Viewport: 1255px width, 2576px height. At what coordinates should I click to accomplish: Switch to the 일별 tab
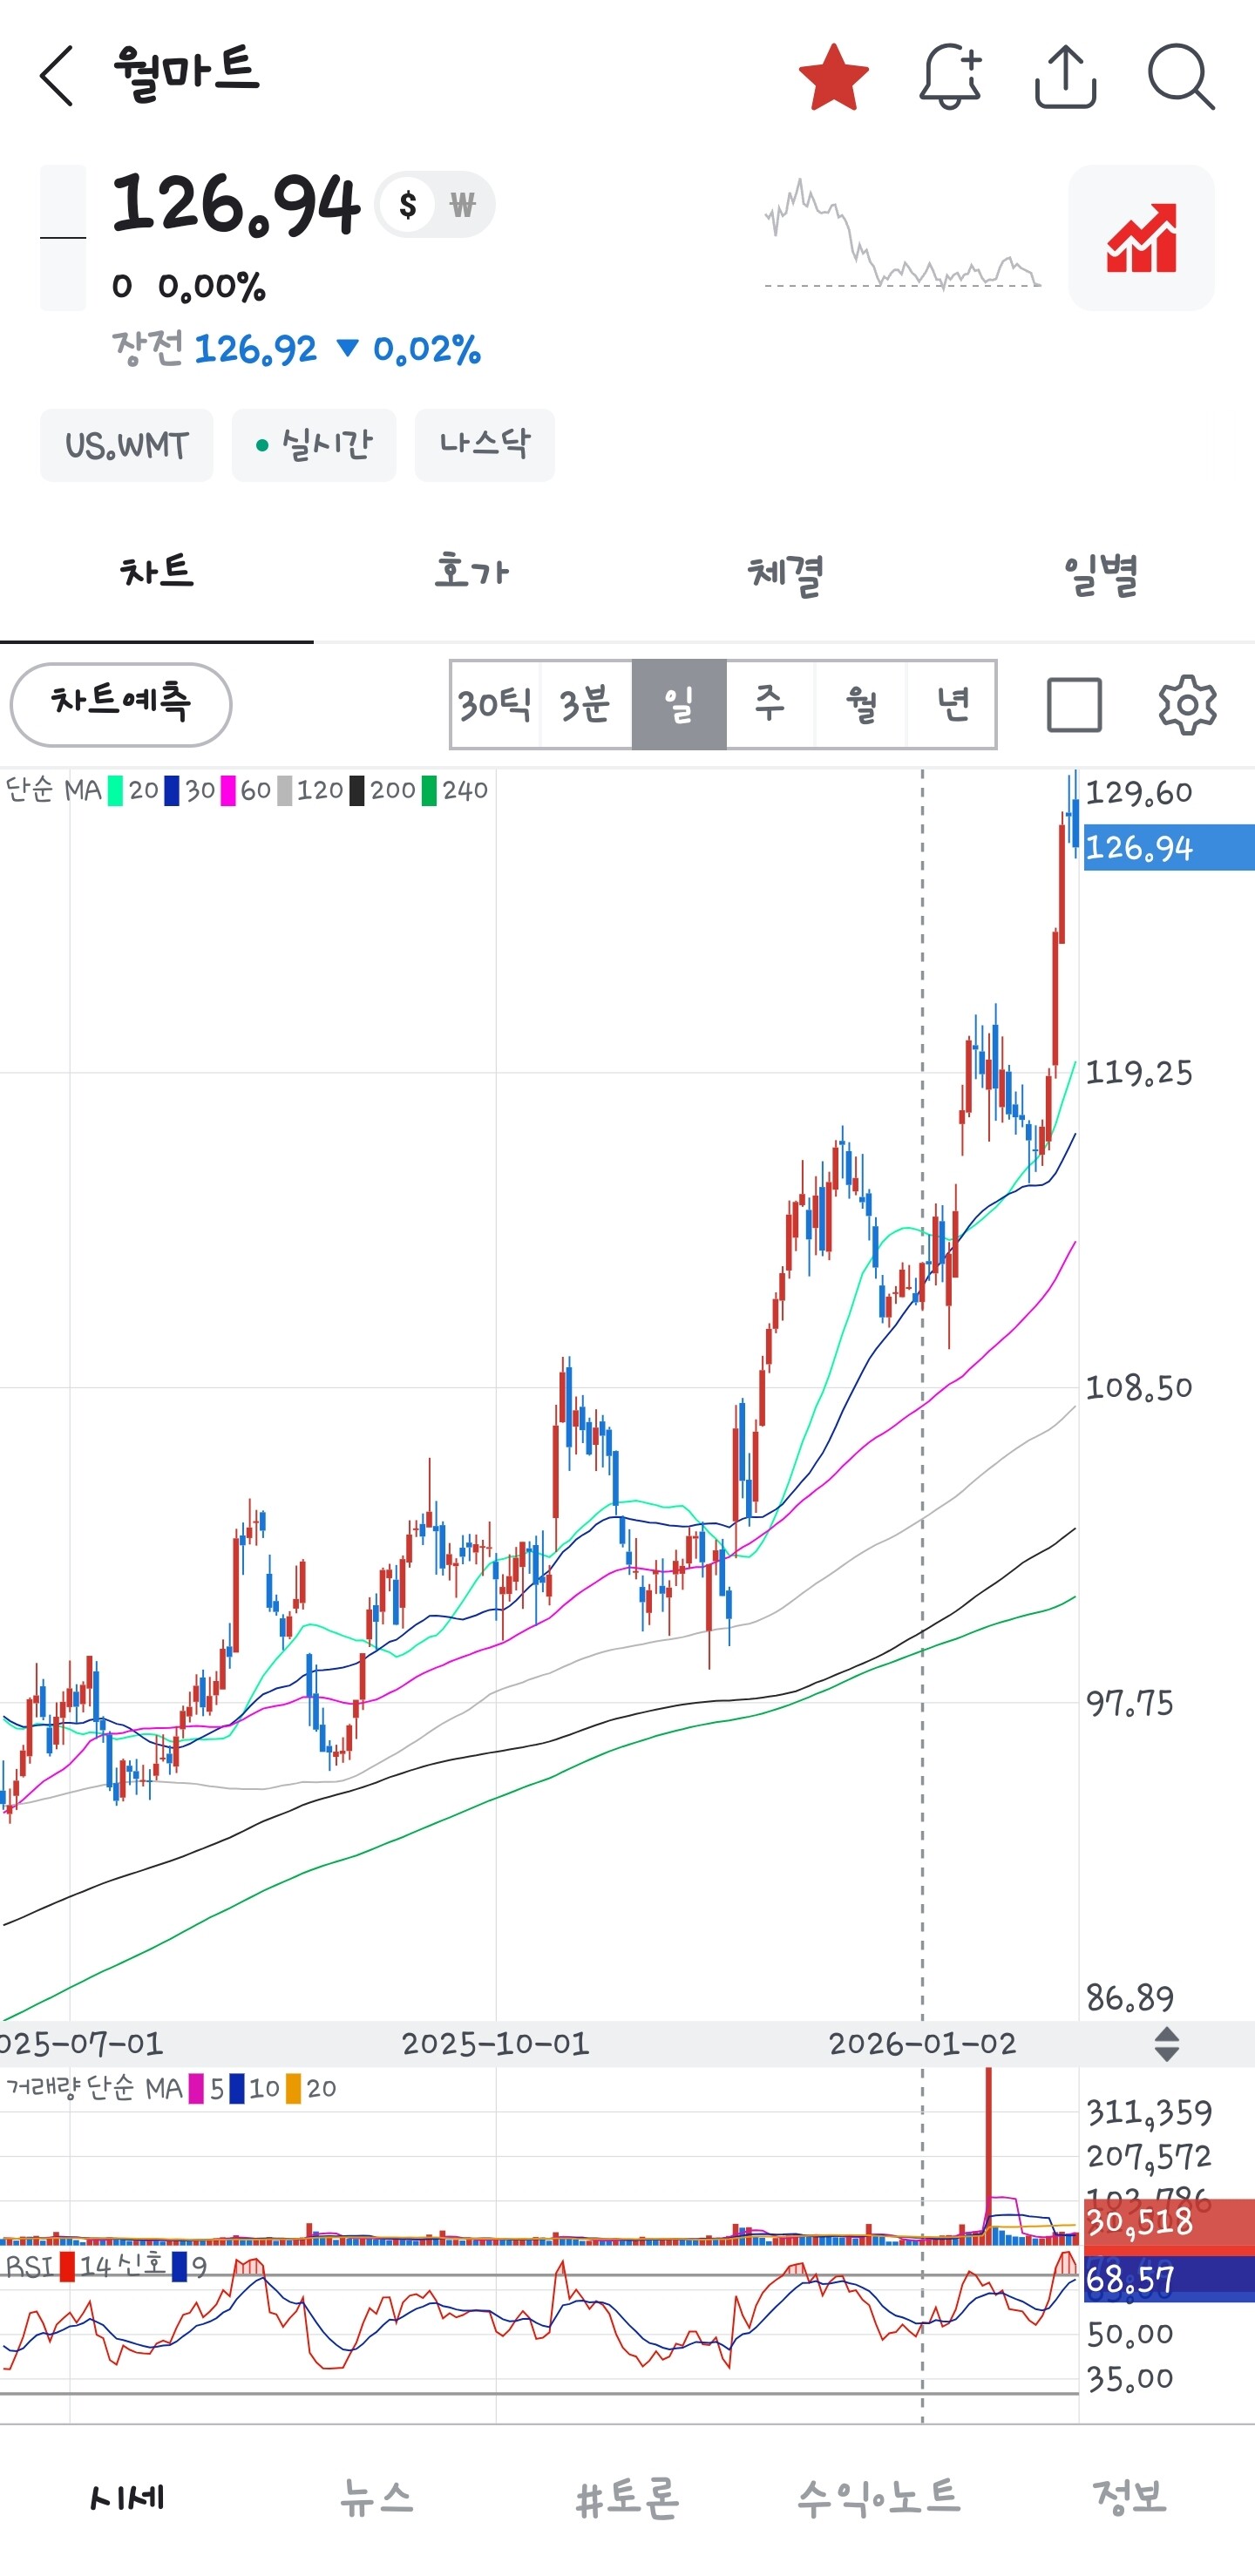[1099, 573]
